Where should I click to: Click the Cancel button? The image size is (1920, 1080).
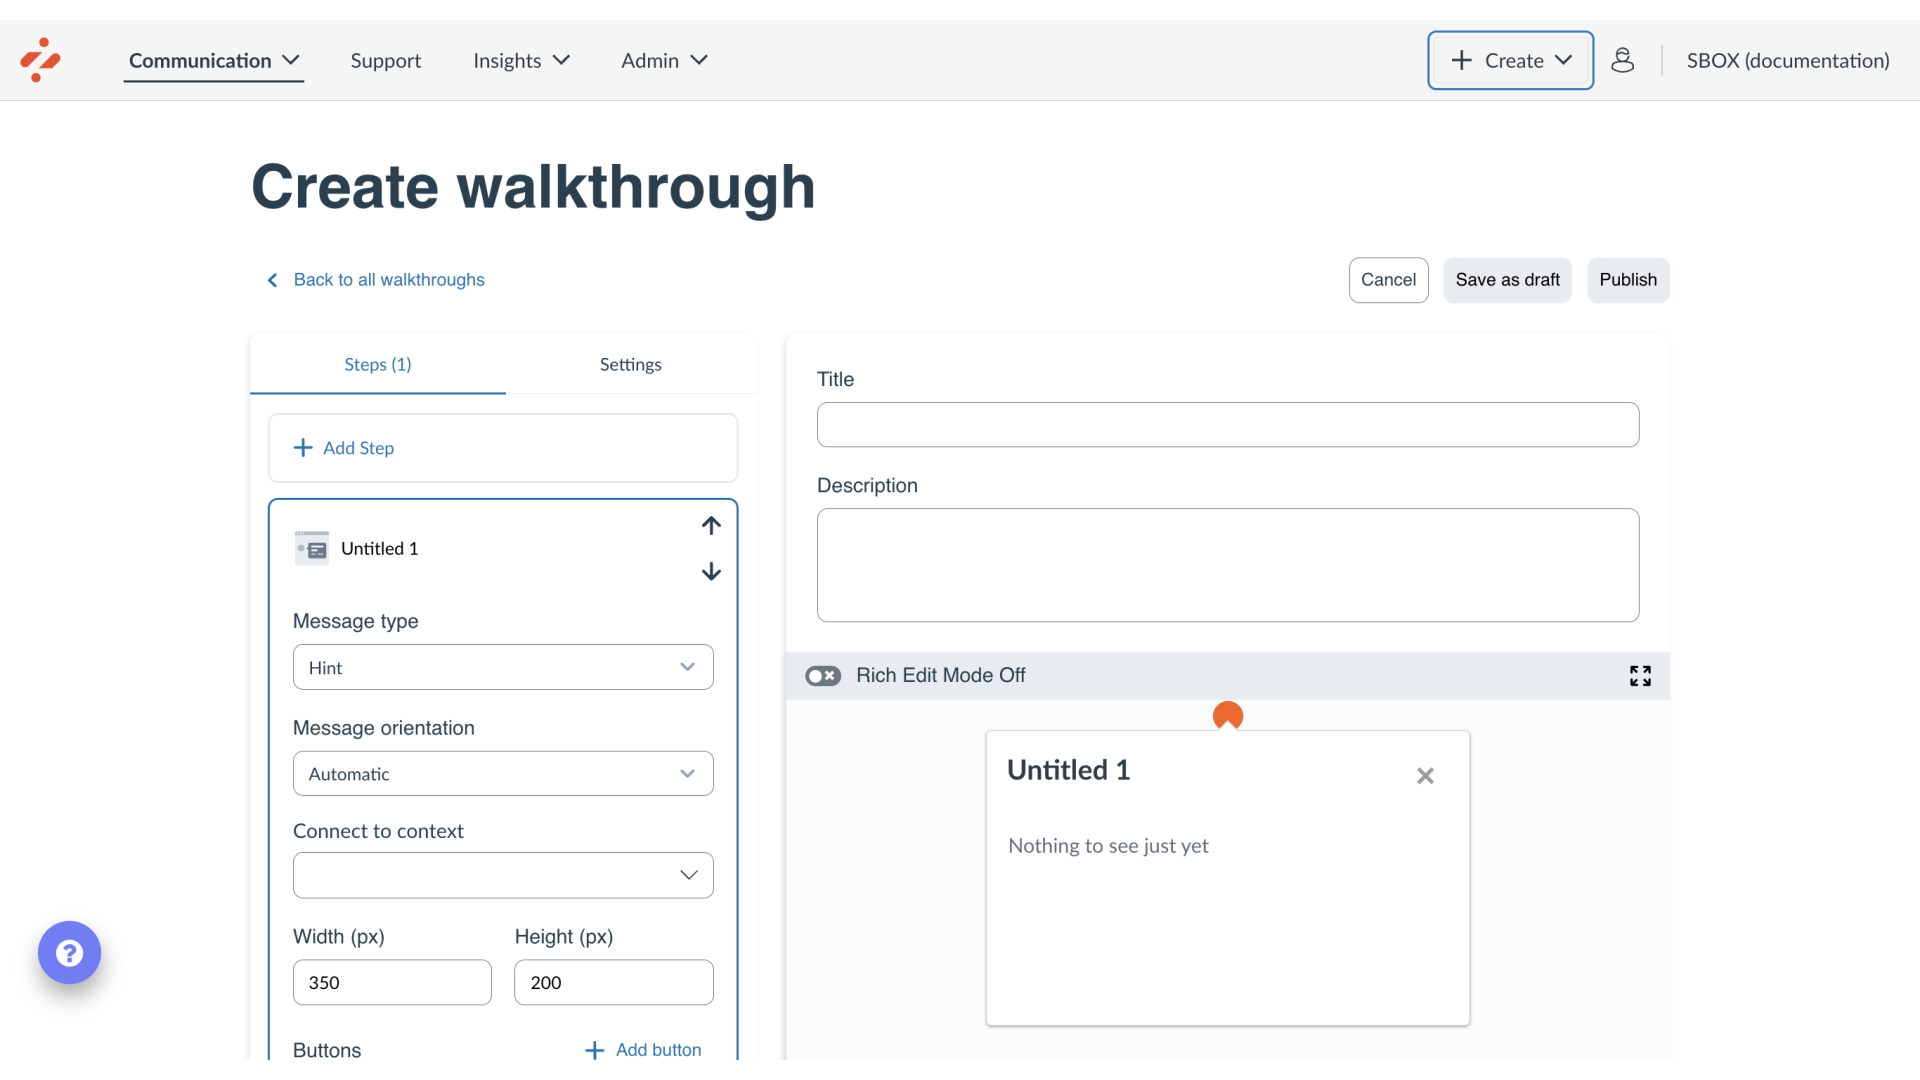[1388, 280]
